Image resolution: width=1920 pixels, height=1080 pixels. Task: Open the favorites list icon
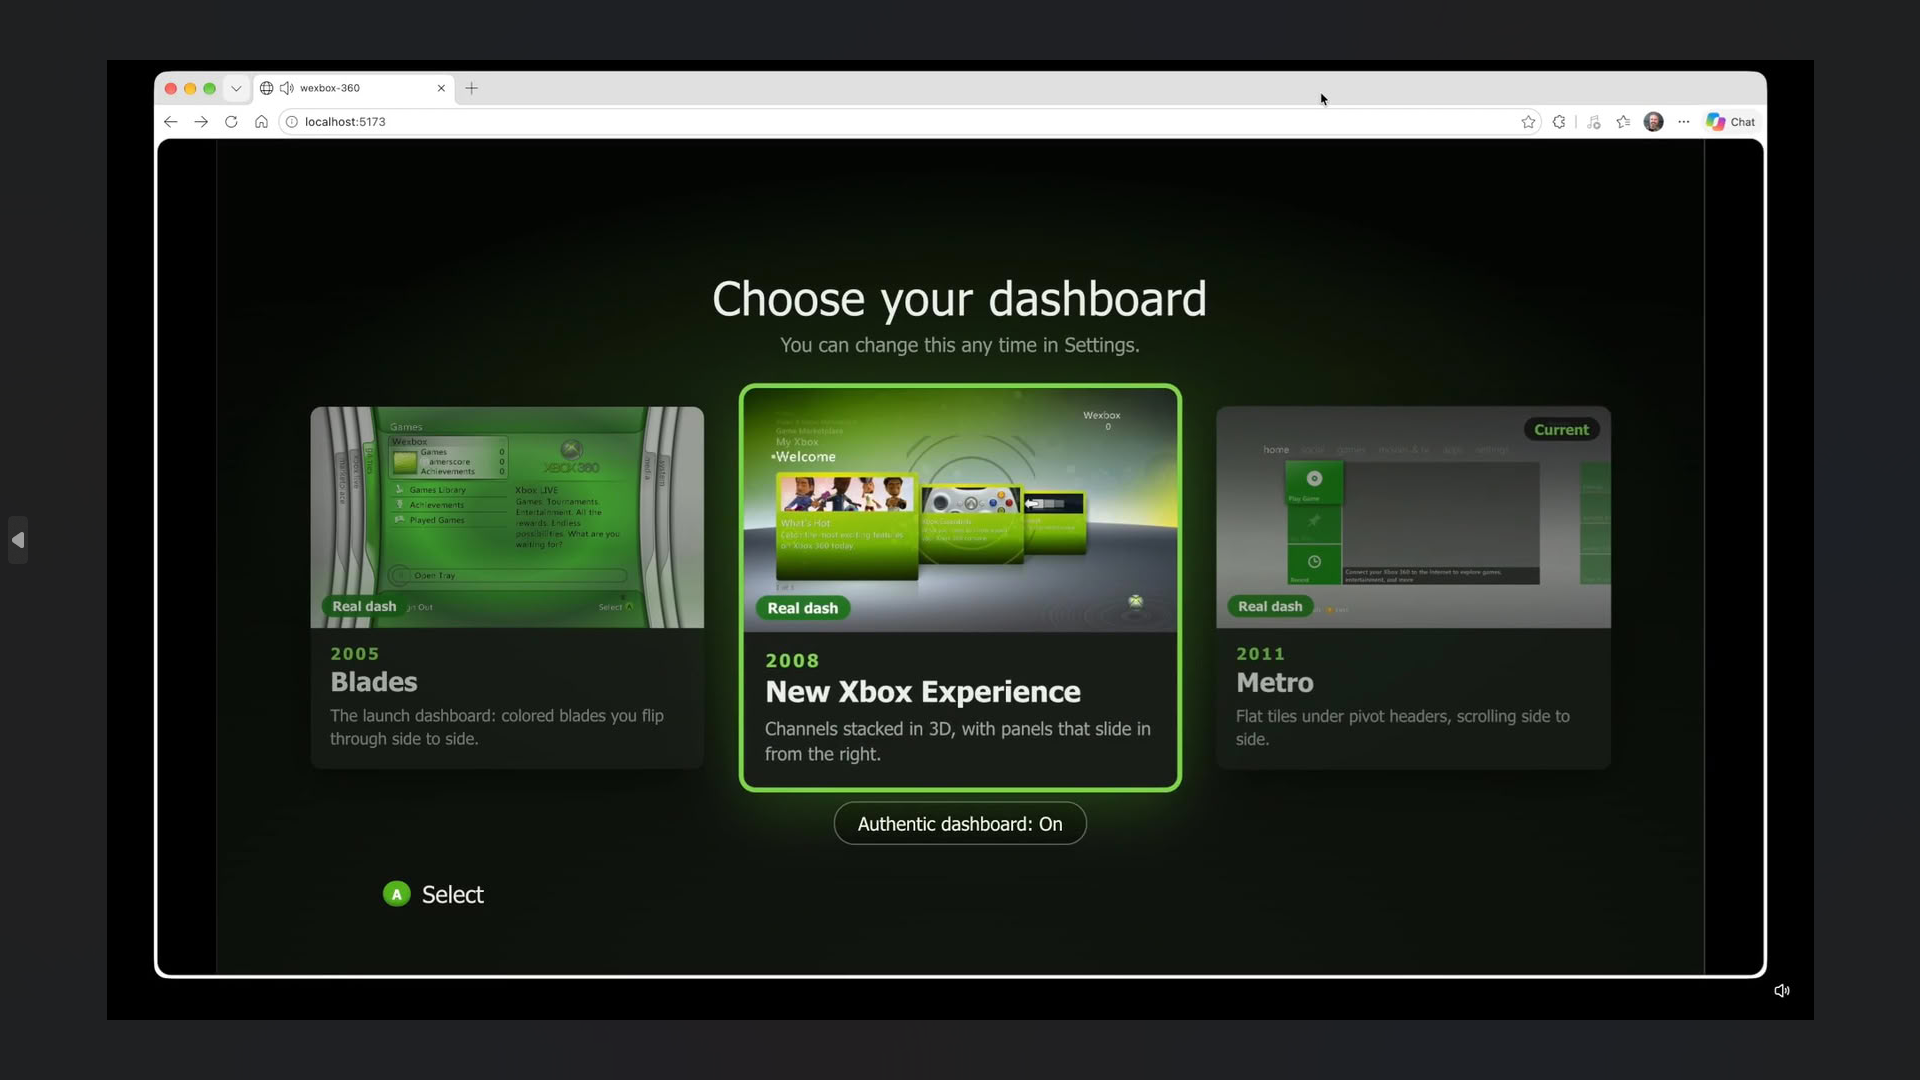tap(1623, 122)
